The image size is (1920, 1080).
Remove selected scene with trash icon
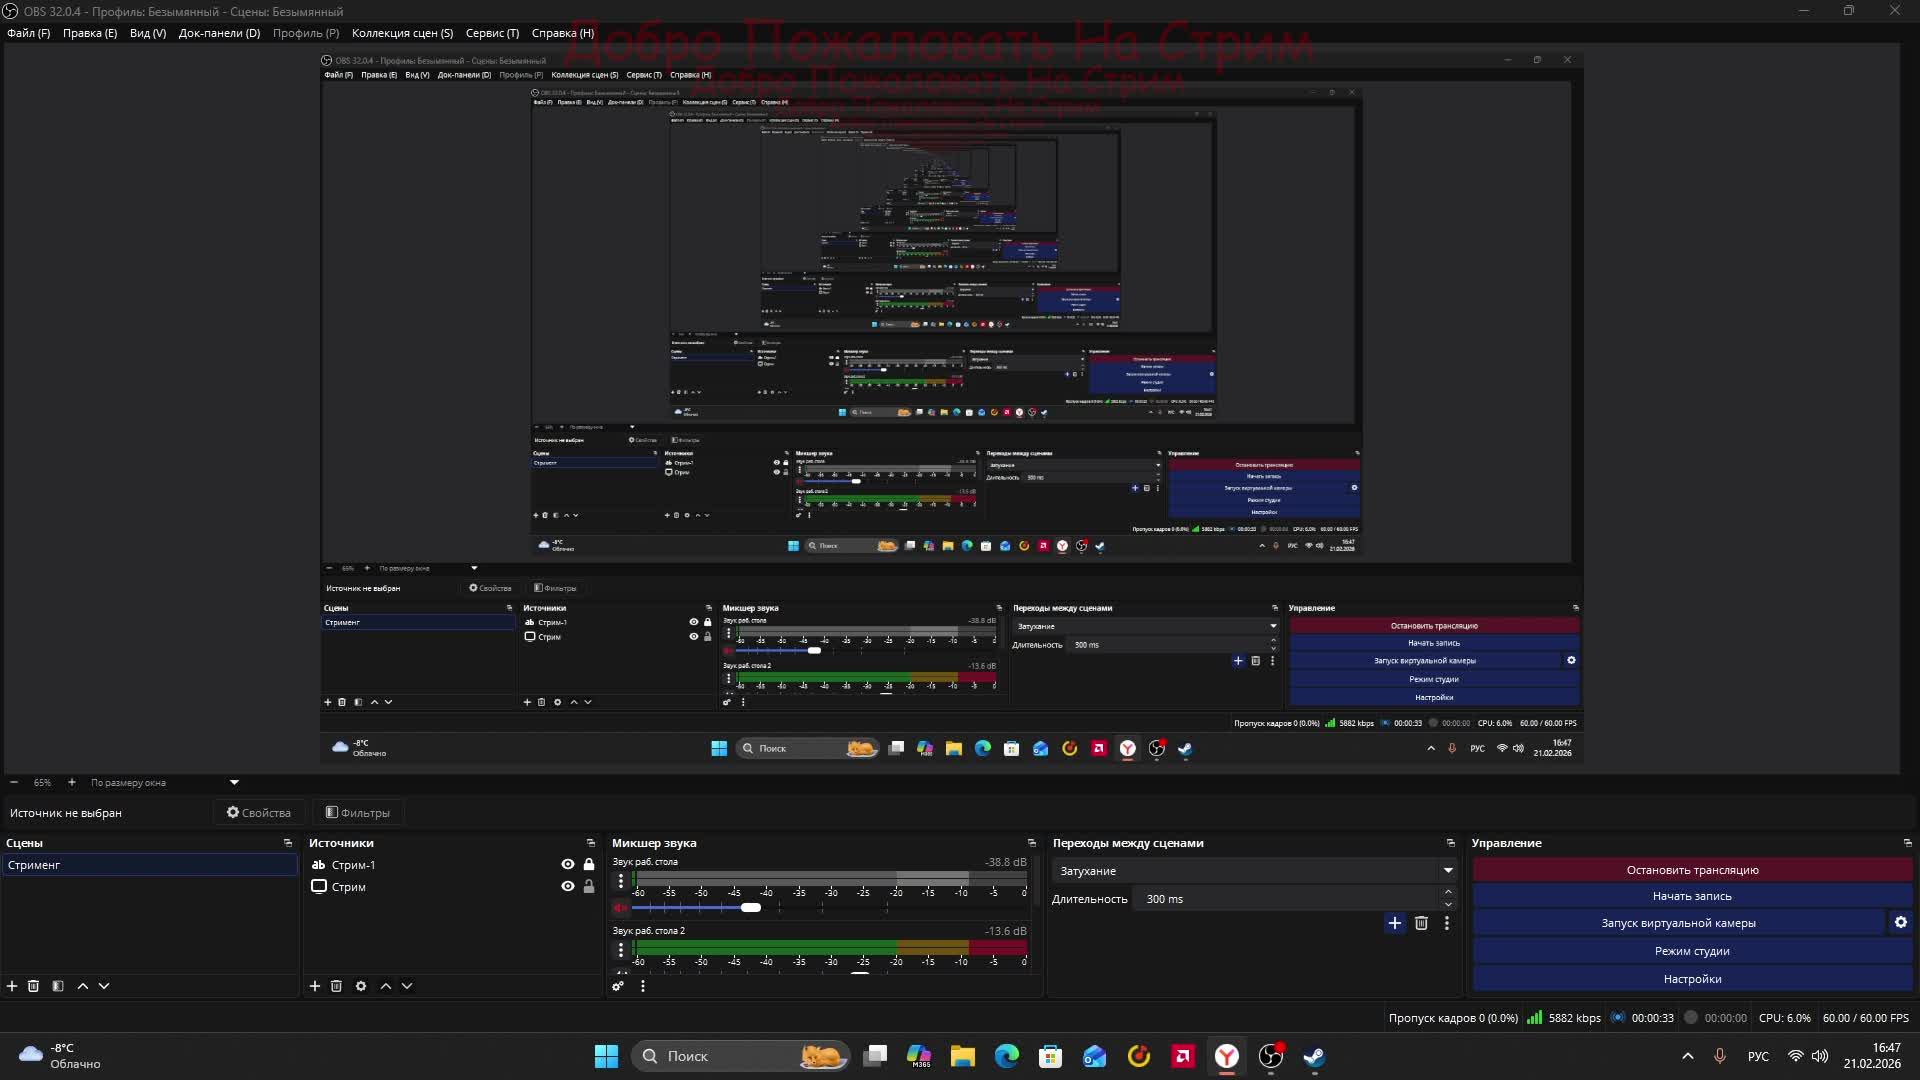click(x=33, y=986)
